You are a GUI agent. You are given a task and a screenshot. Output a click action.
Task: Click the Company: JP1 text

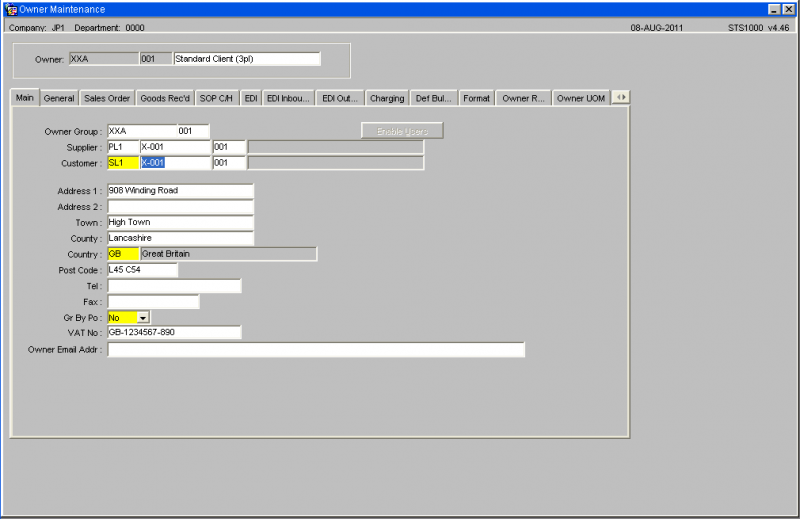pyautogui.click(x=37, y=28)
